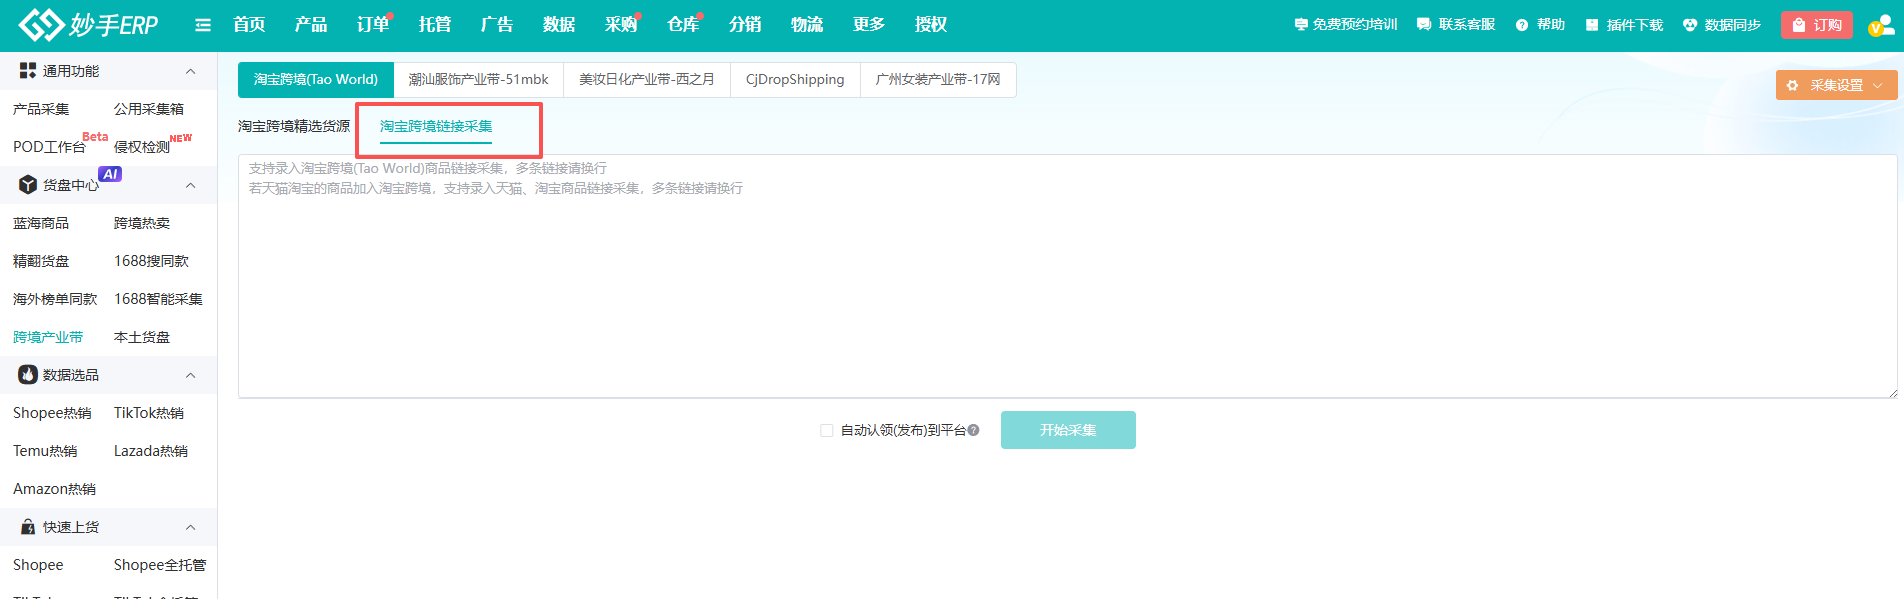Open the 授权 menu
The width and height of the screenshot is (1904, 599).
point(931,25)
